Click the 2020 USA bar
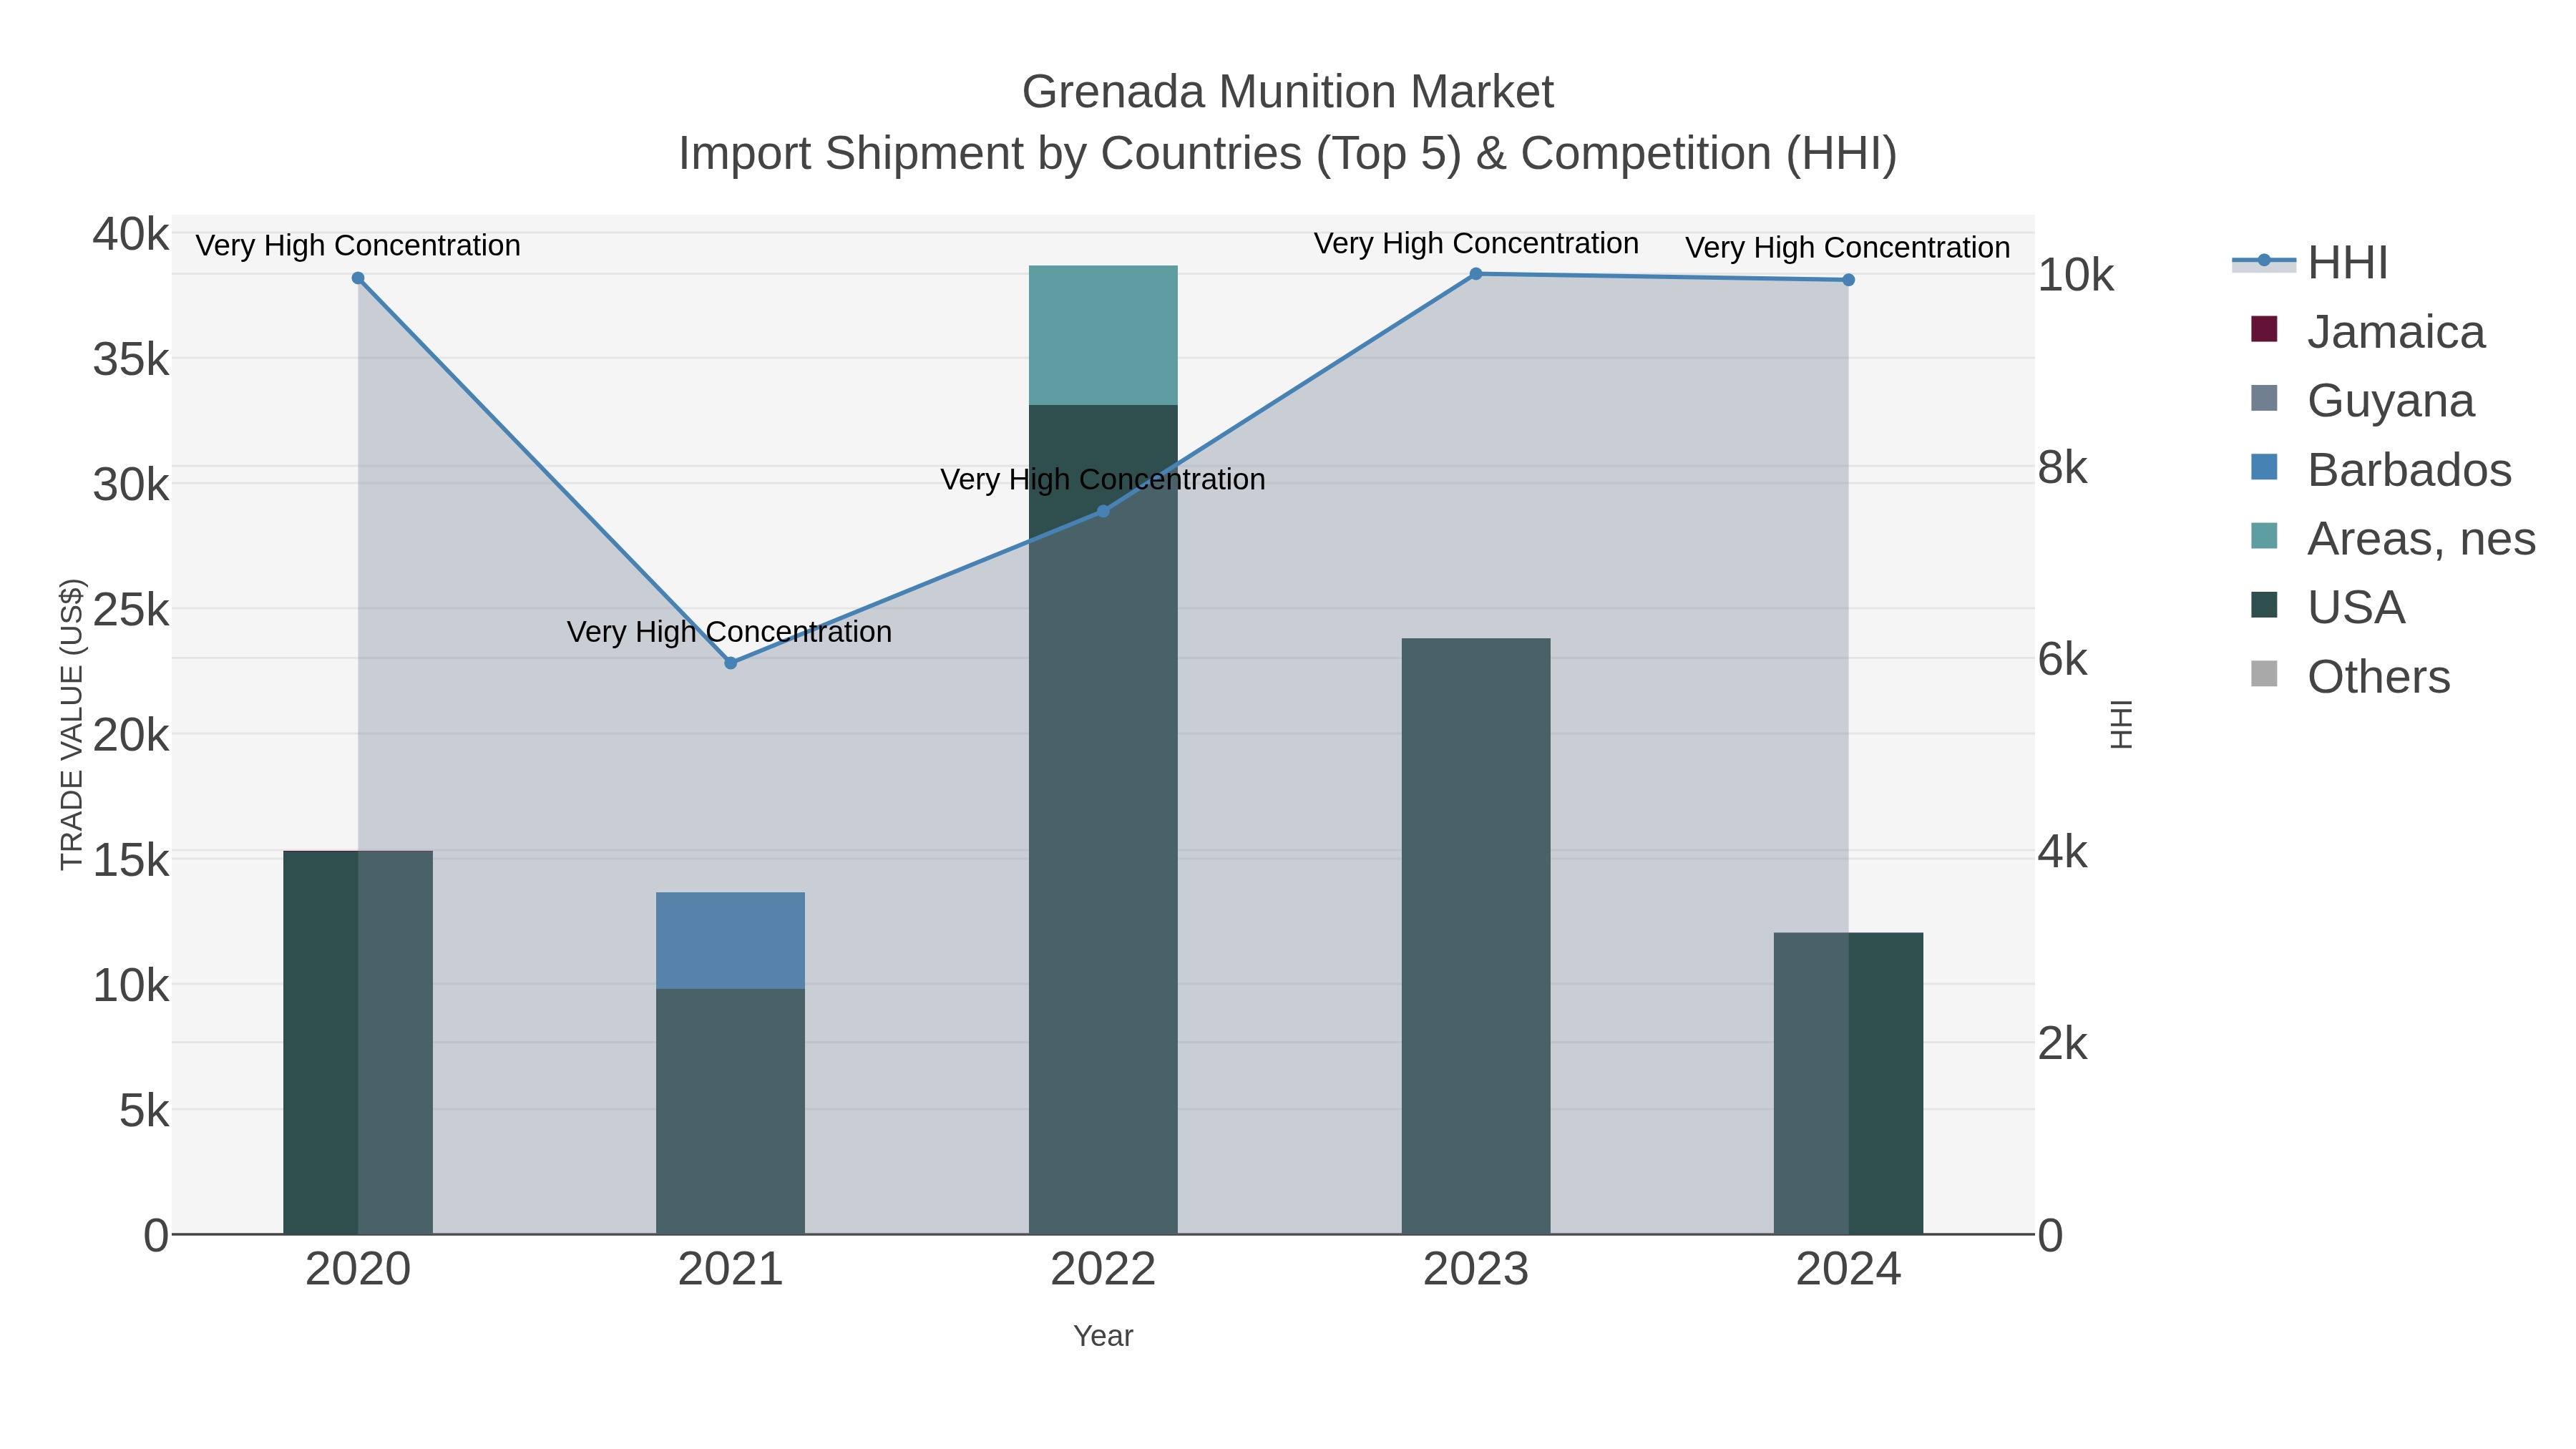The height and width of the screenshot is (1449, 2576). [358, 1043]
